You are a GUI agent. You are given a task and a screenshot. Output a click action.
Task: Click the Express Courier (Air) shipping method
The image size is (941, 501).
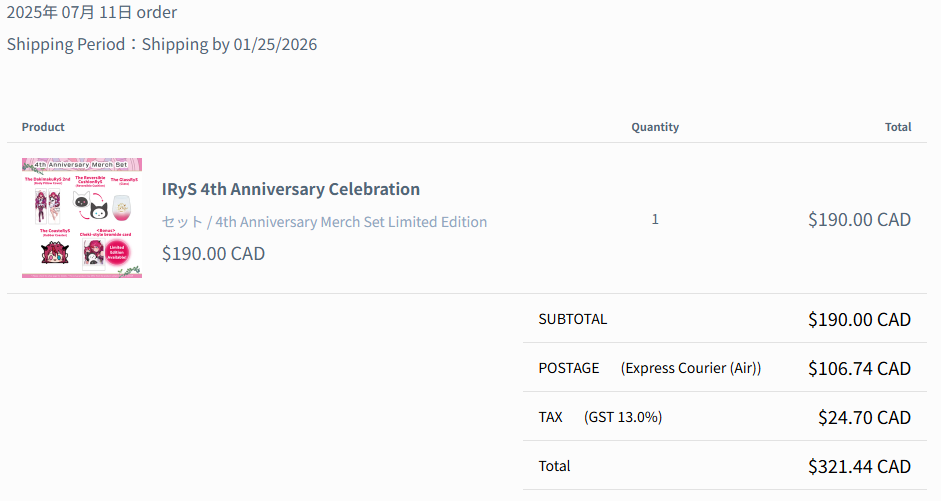(x=691, y=368)
